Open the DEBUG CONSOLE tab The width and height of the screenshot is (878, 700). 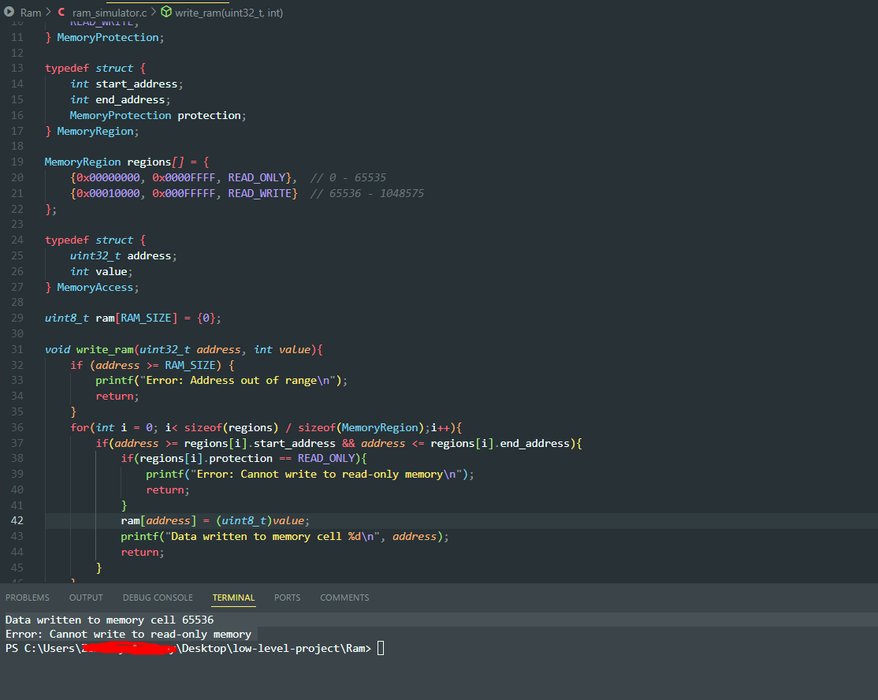(158, 598)
